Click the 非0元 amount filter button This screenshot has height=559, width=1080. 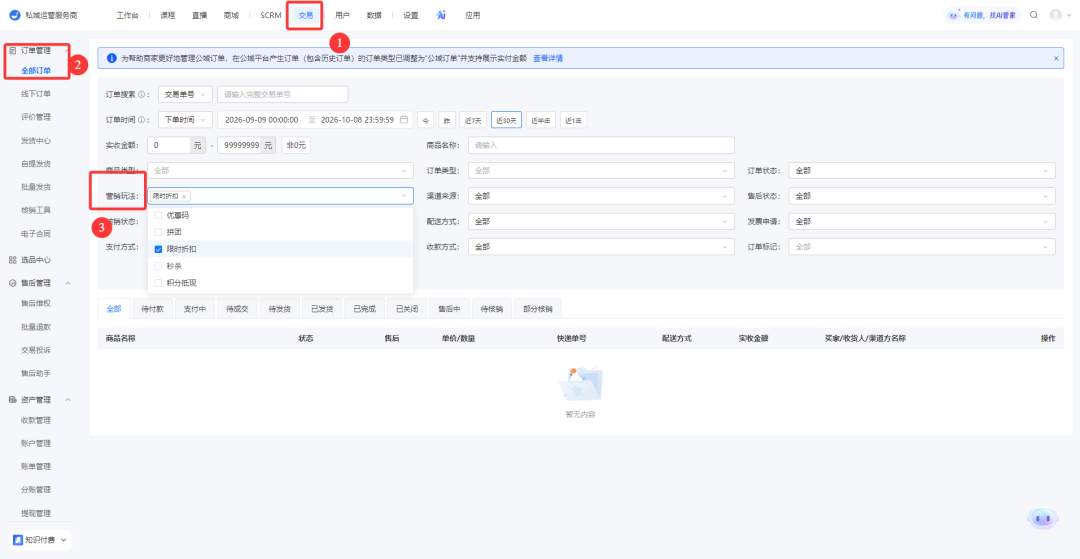tap(296, 145)
